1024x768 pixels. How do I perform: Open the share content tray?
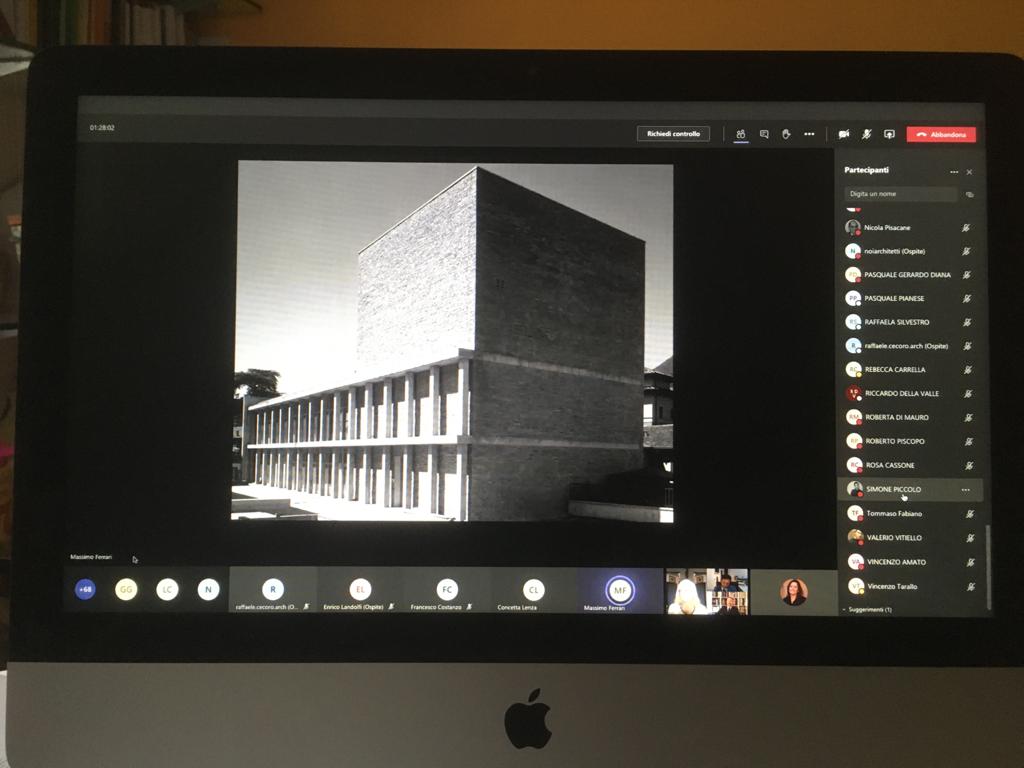889,134
